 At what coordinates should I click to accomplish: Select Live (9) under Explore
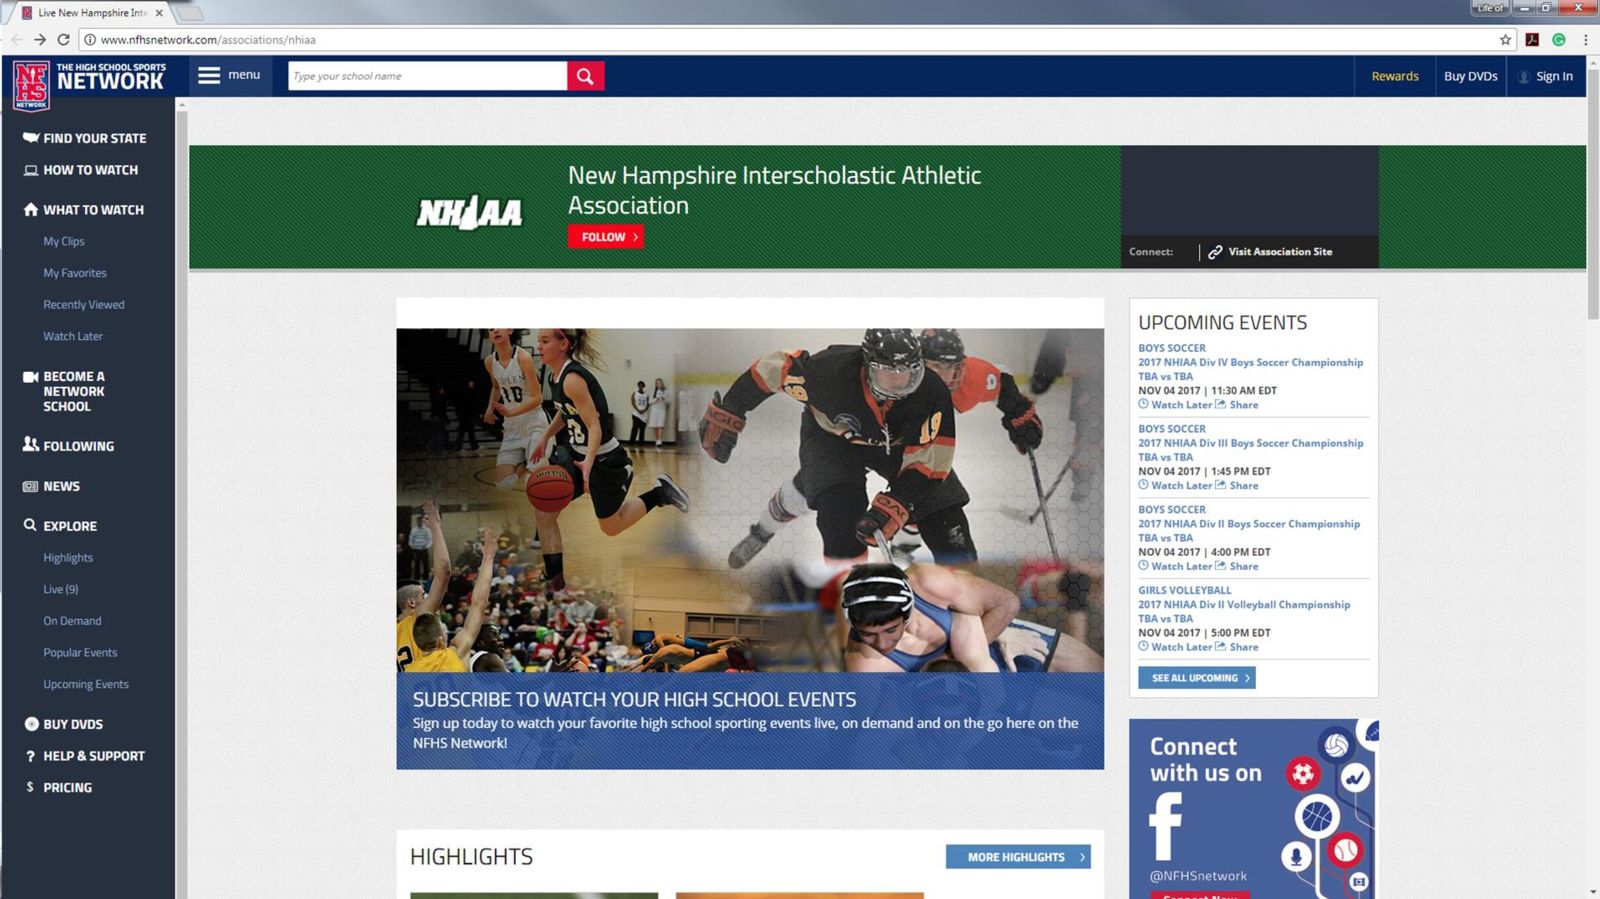61,590
